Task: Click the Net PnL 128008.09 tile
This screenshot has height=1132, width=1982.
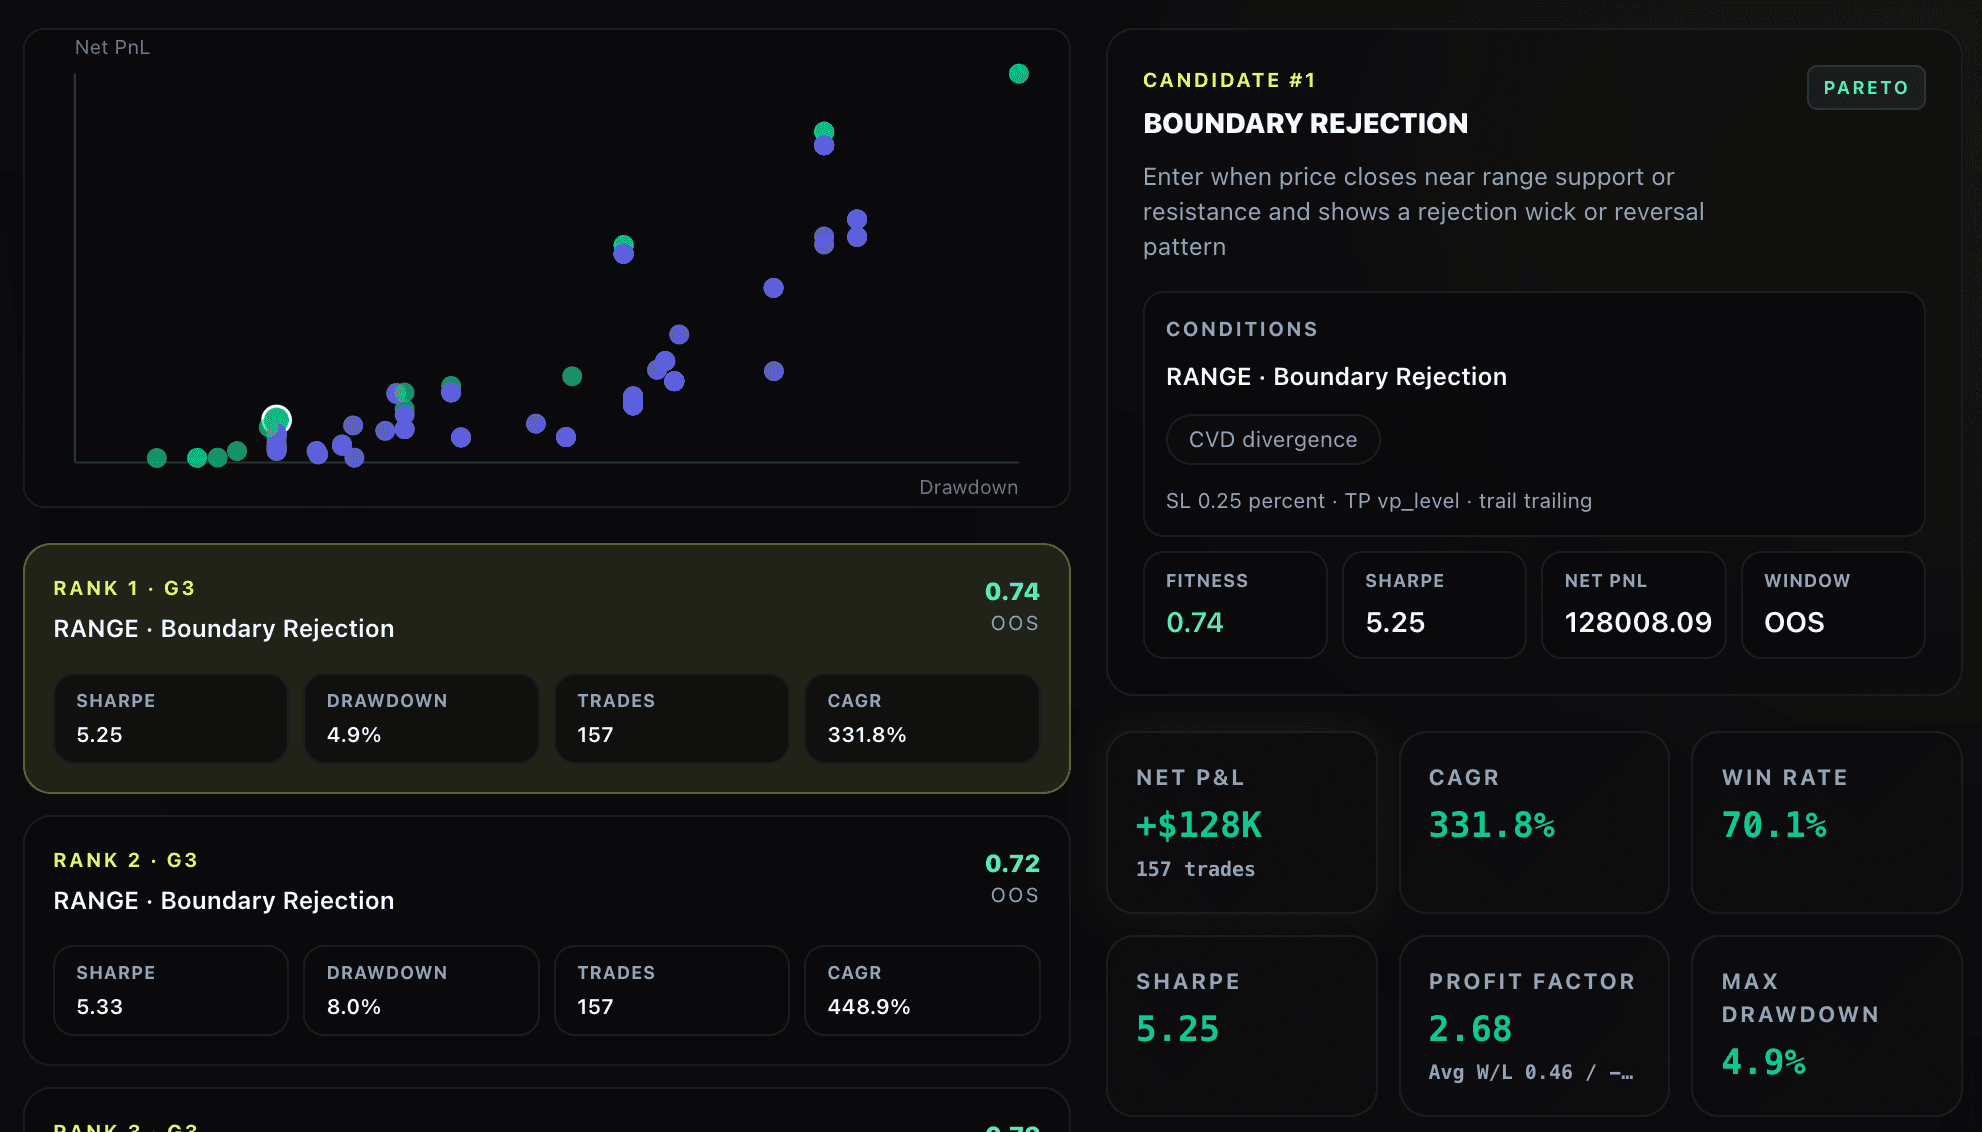Action: click(x=1634, y=605)
